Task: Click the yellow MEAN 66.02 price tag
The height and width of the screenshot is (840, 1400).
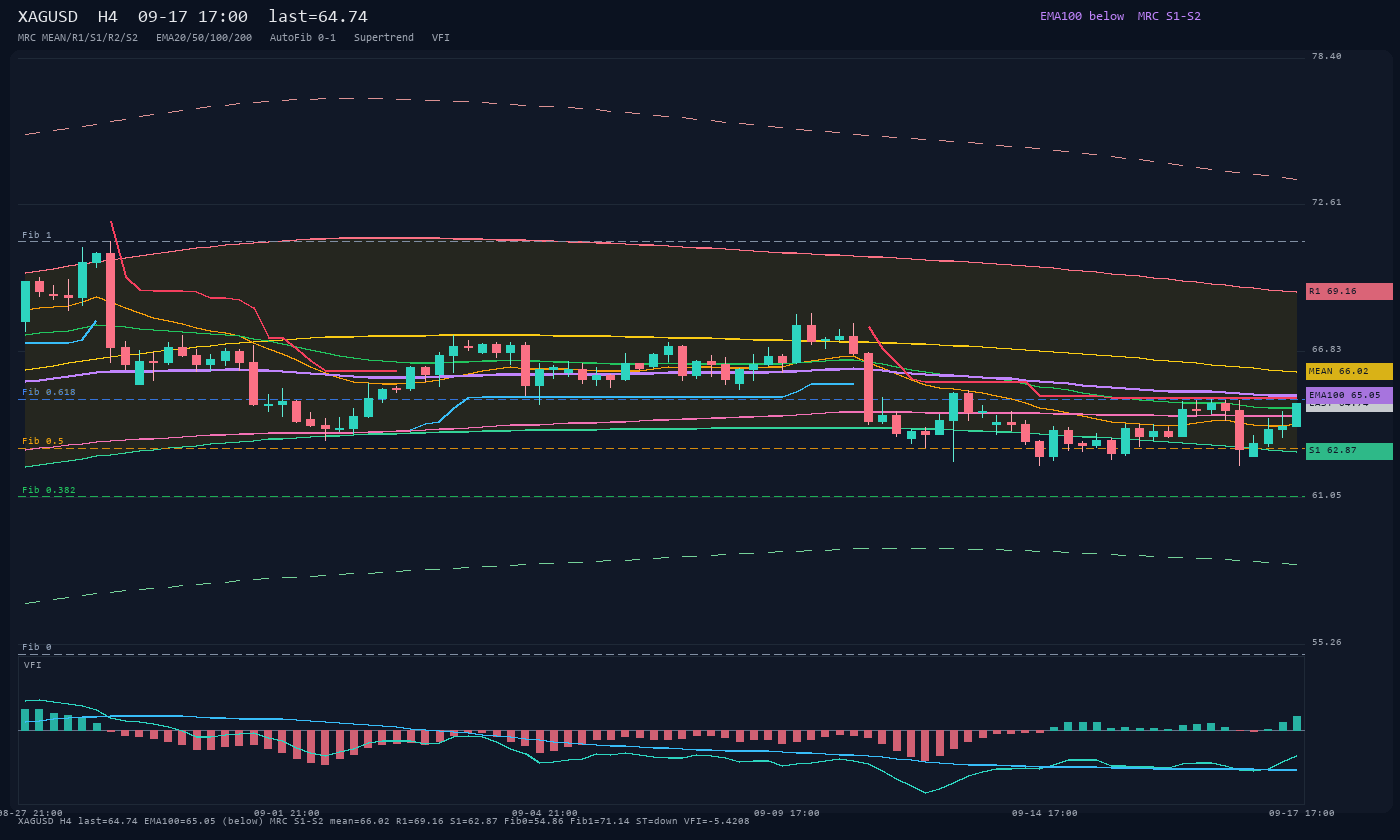Action: point(1349,371)
